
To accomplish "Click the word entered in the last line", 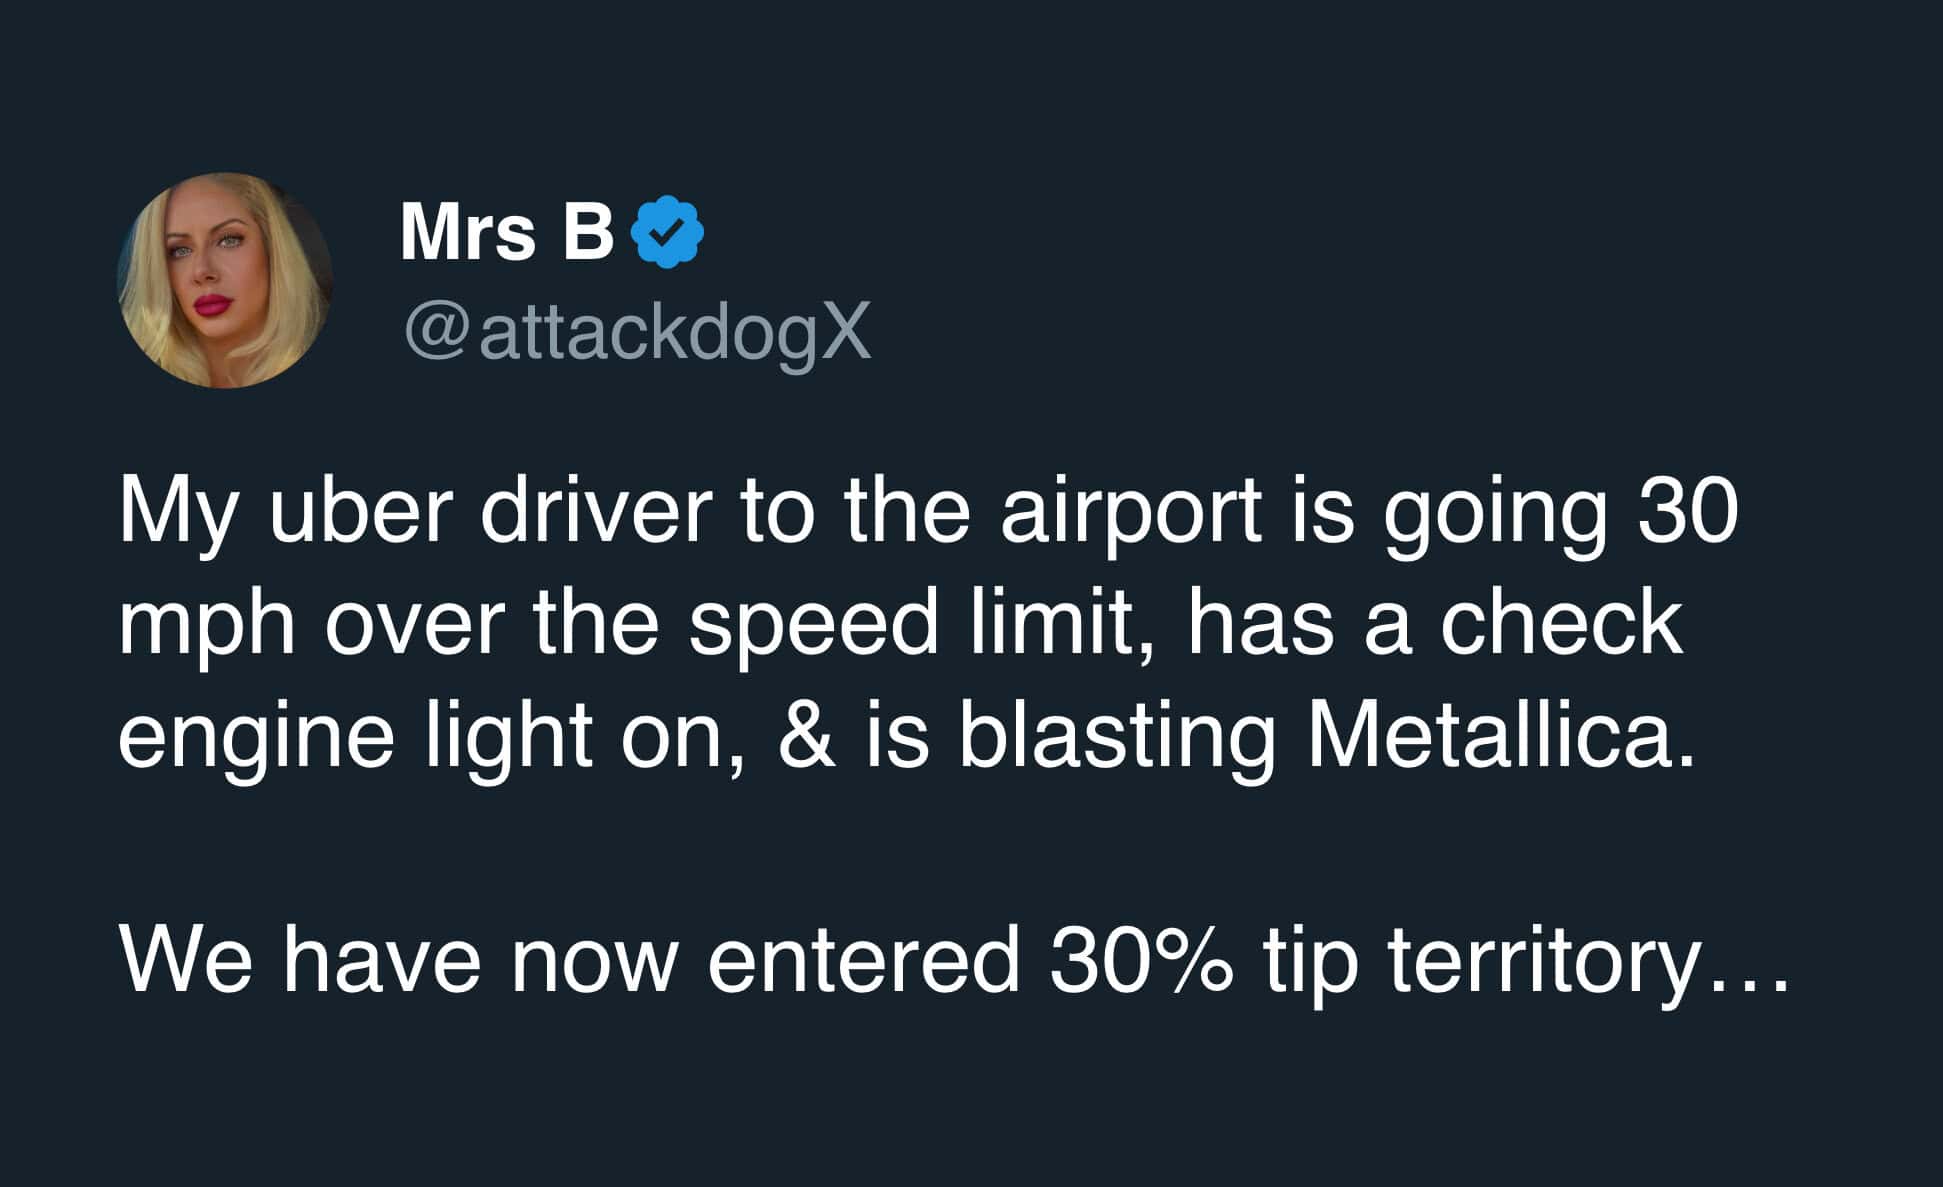I will (864, 959).
